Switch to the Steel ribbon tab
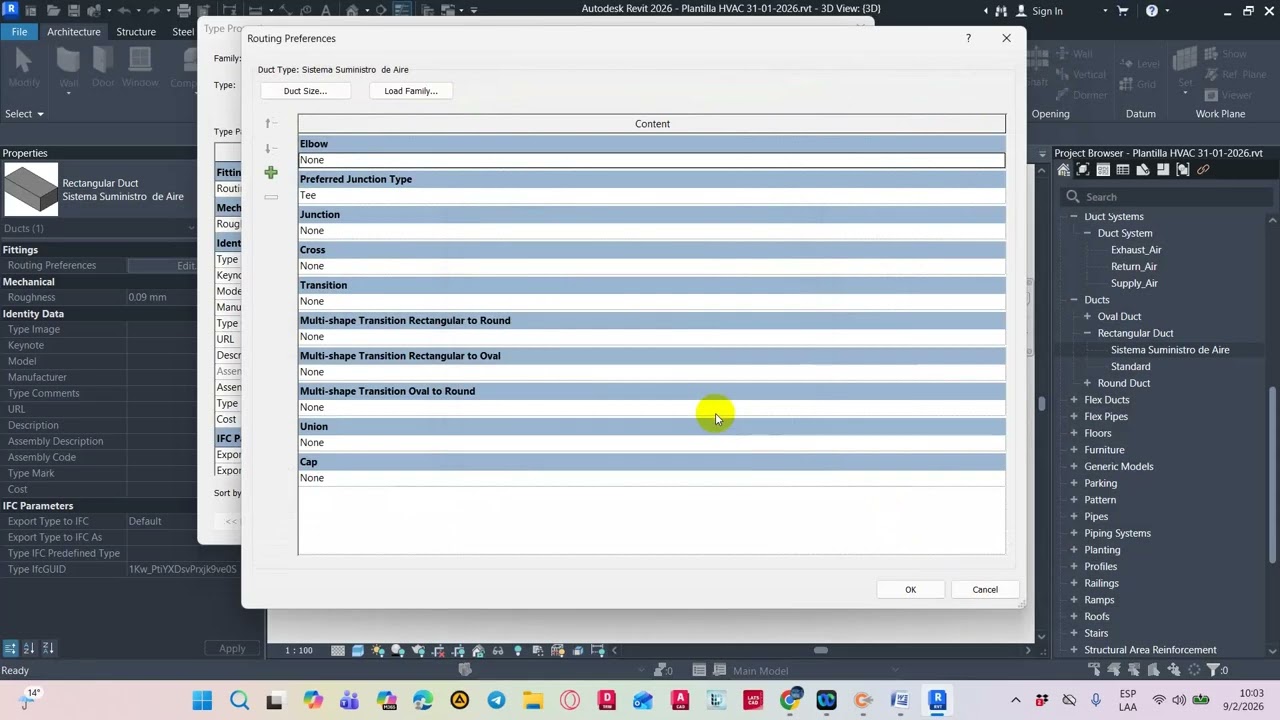This screenshot has height=720, width=1280. (183, 32)
